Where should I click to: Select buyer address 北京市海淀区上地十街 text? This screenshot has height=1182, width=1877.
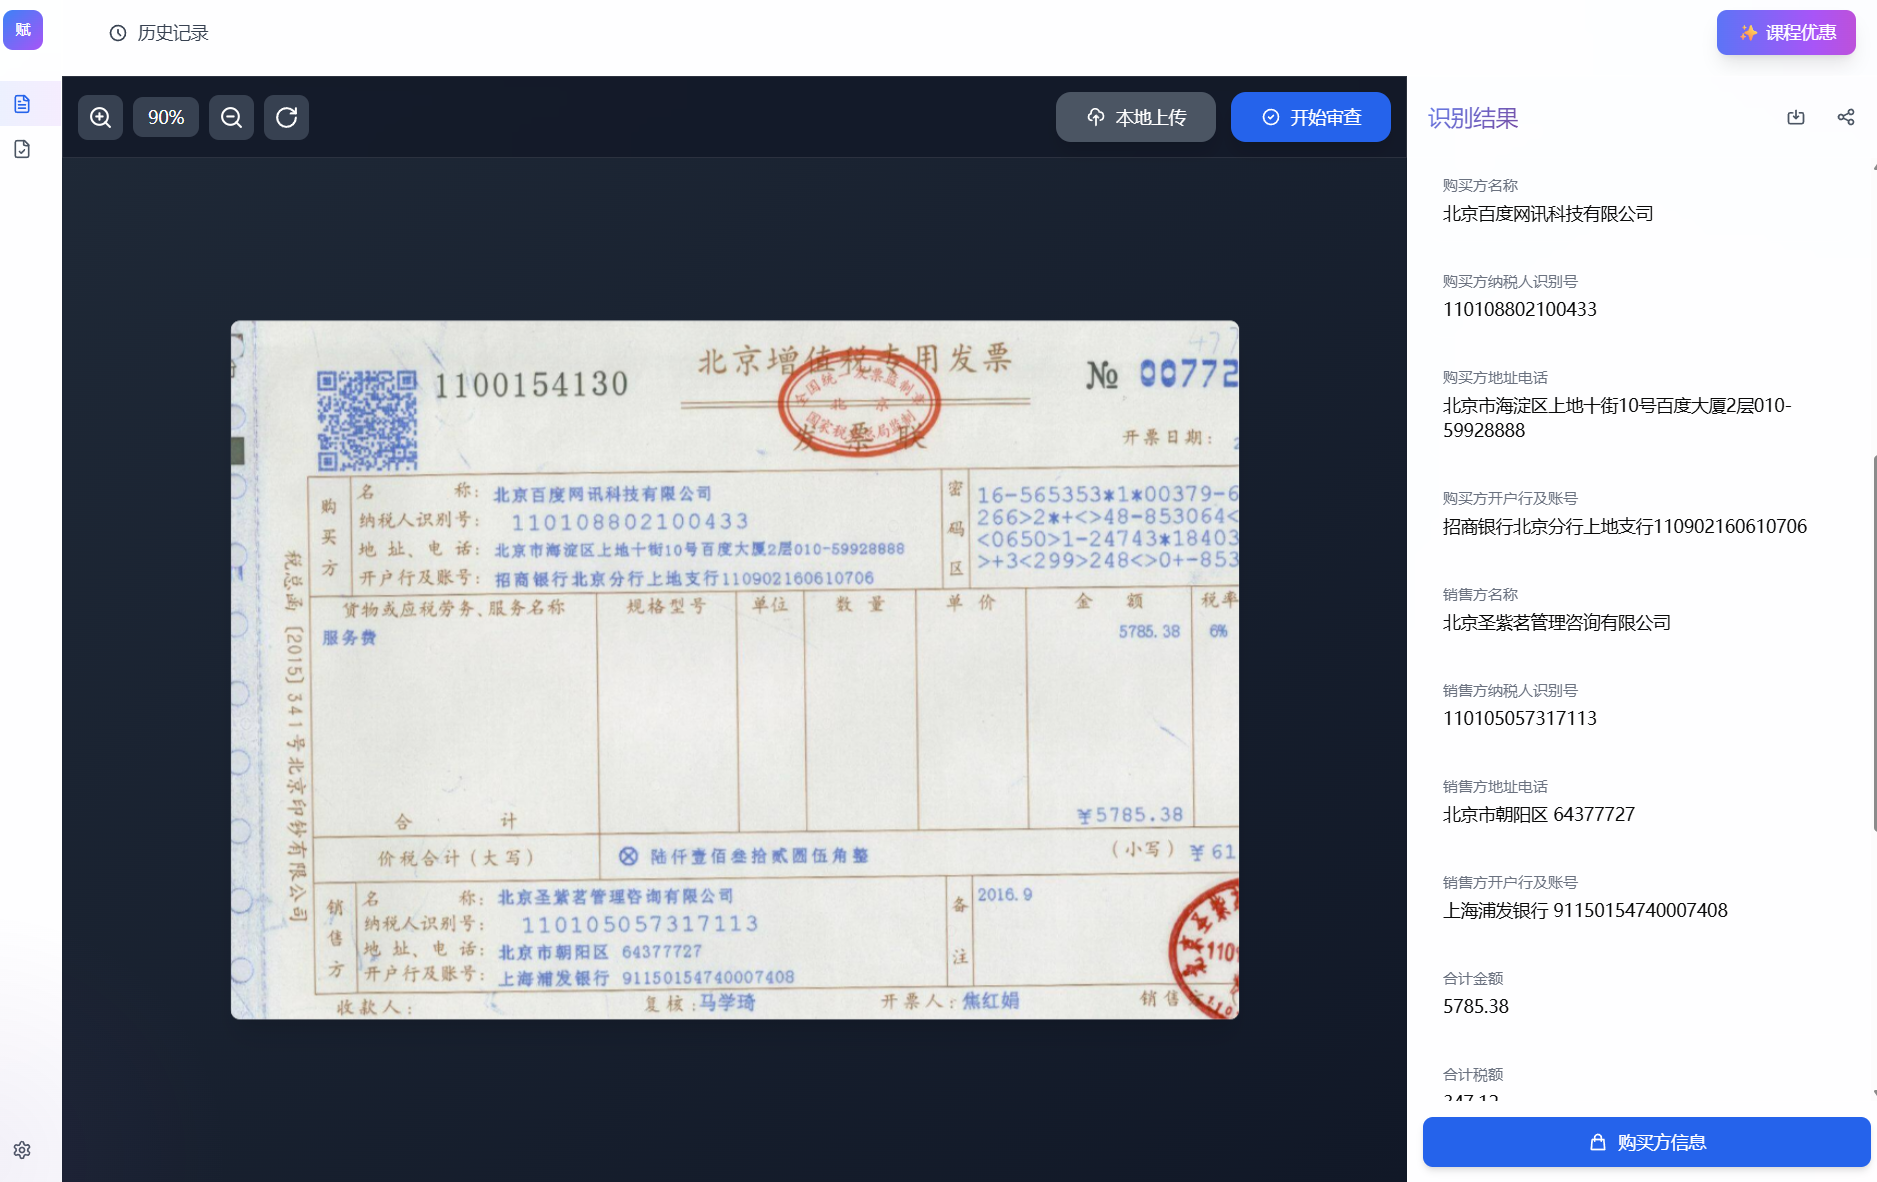tap(1617, 418)
